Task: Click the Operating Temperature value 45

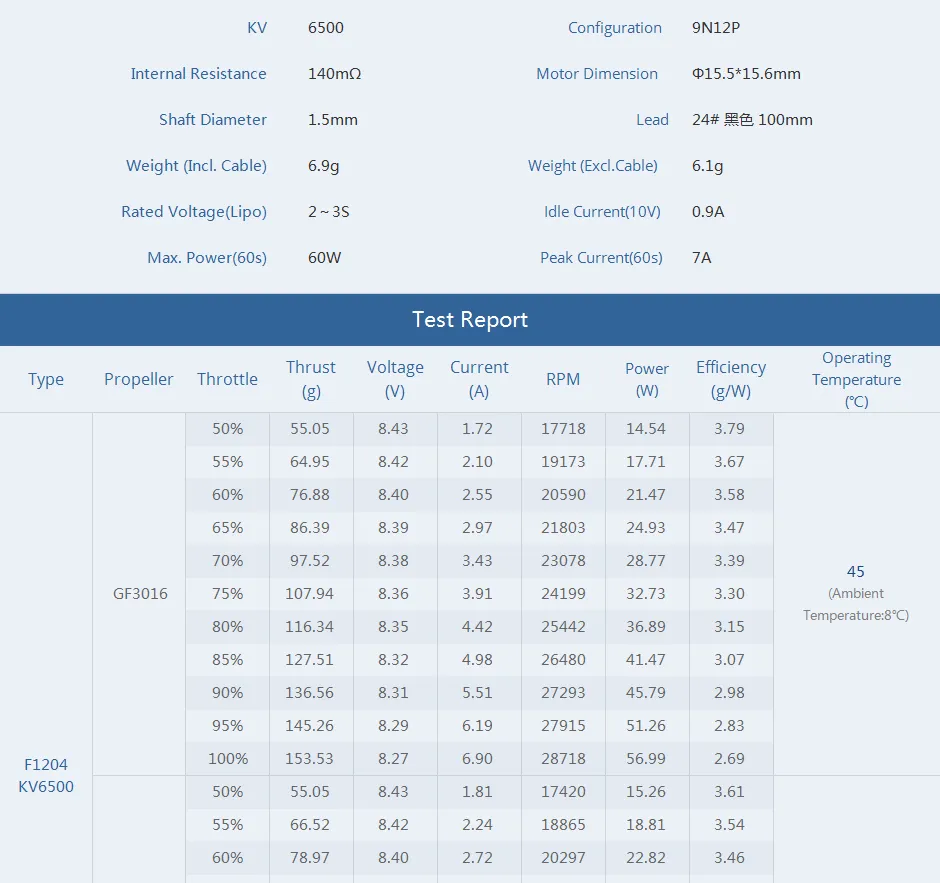Action: pos(856,571)
